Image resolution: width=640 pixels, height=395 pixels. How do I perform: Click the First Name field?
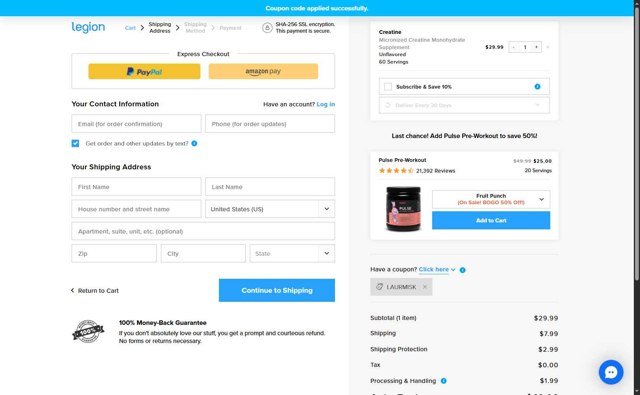[136, 186]
